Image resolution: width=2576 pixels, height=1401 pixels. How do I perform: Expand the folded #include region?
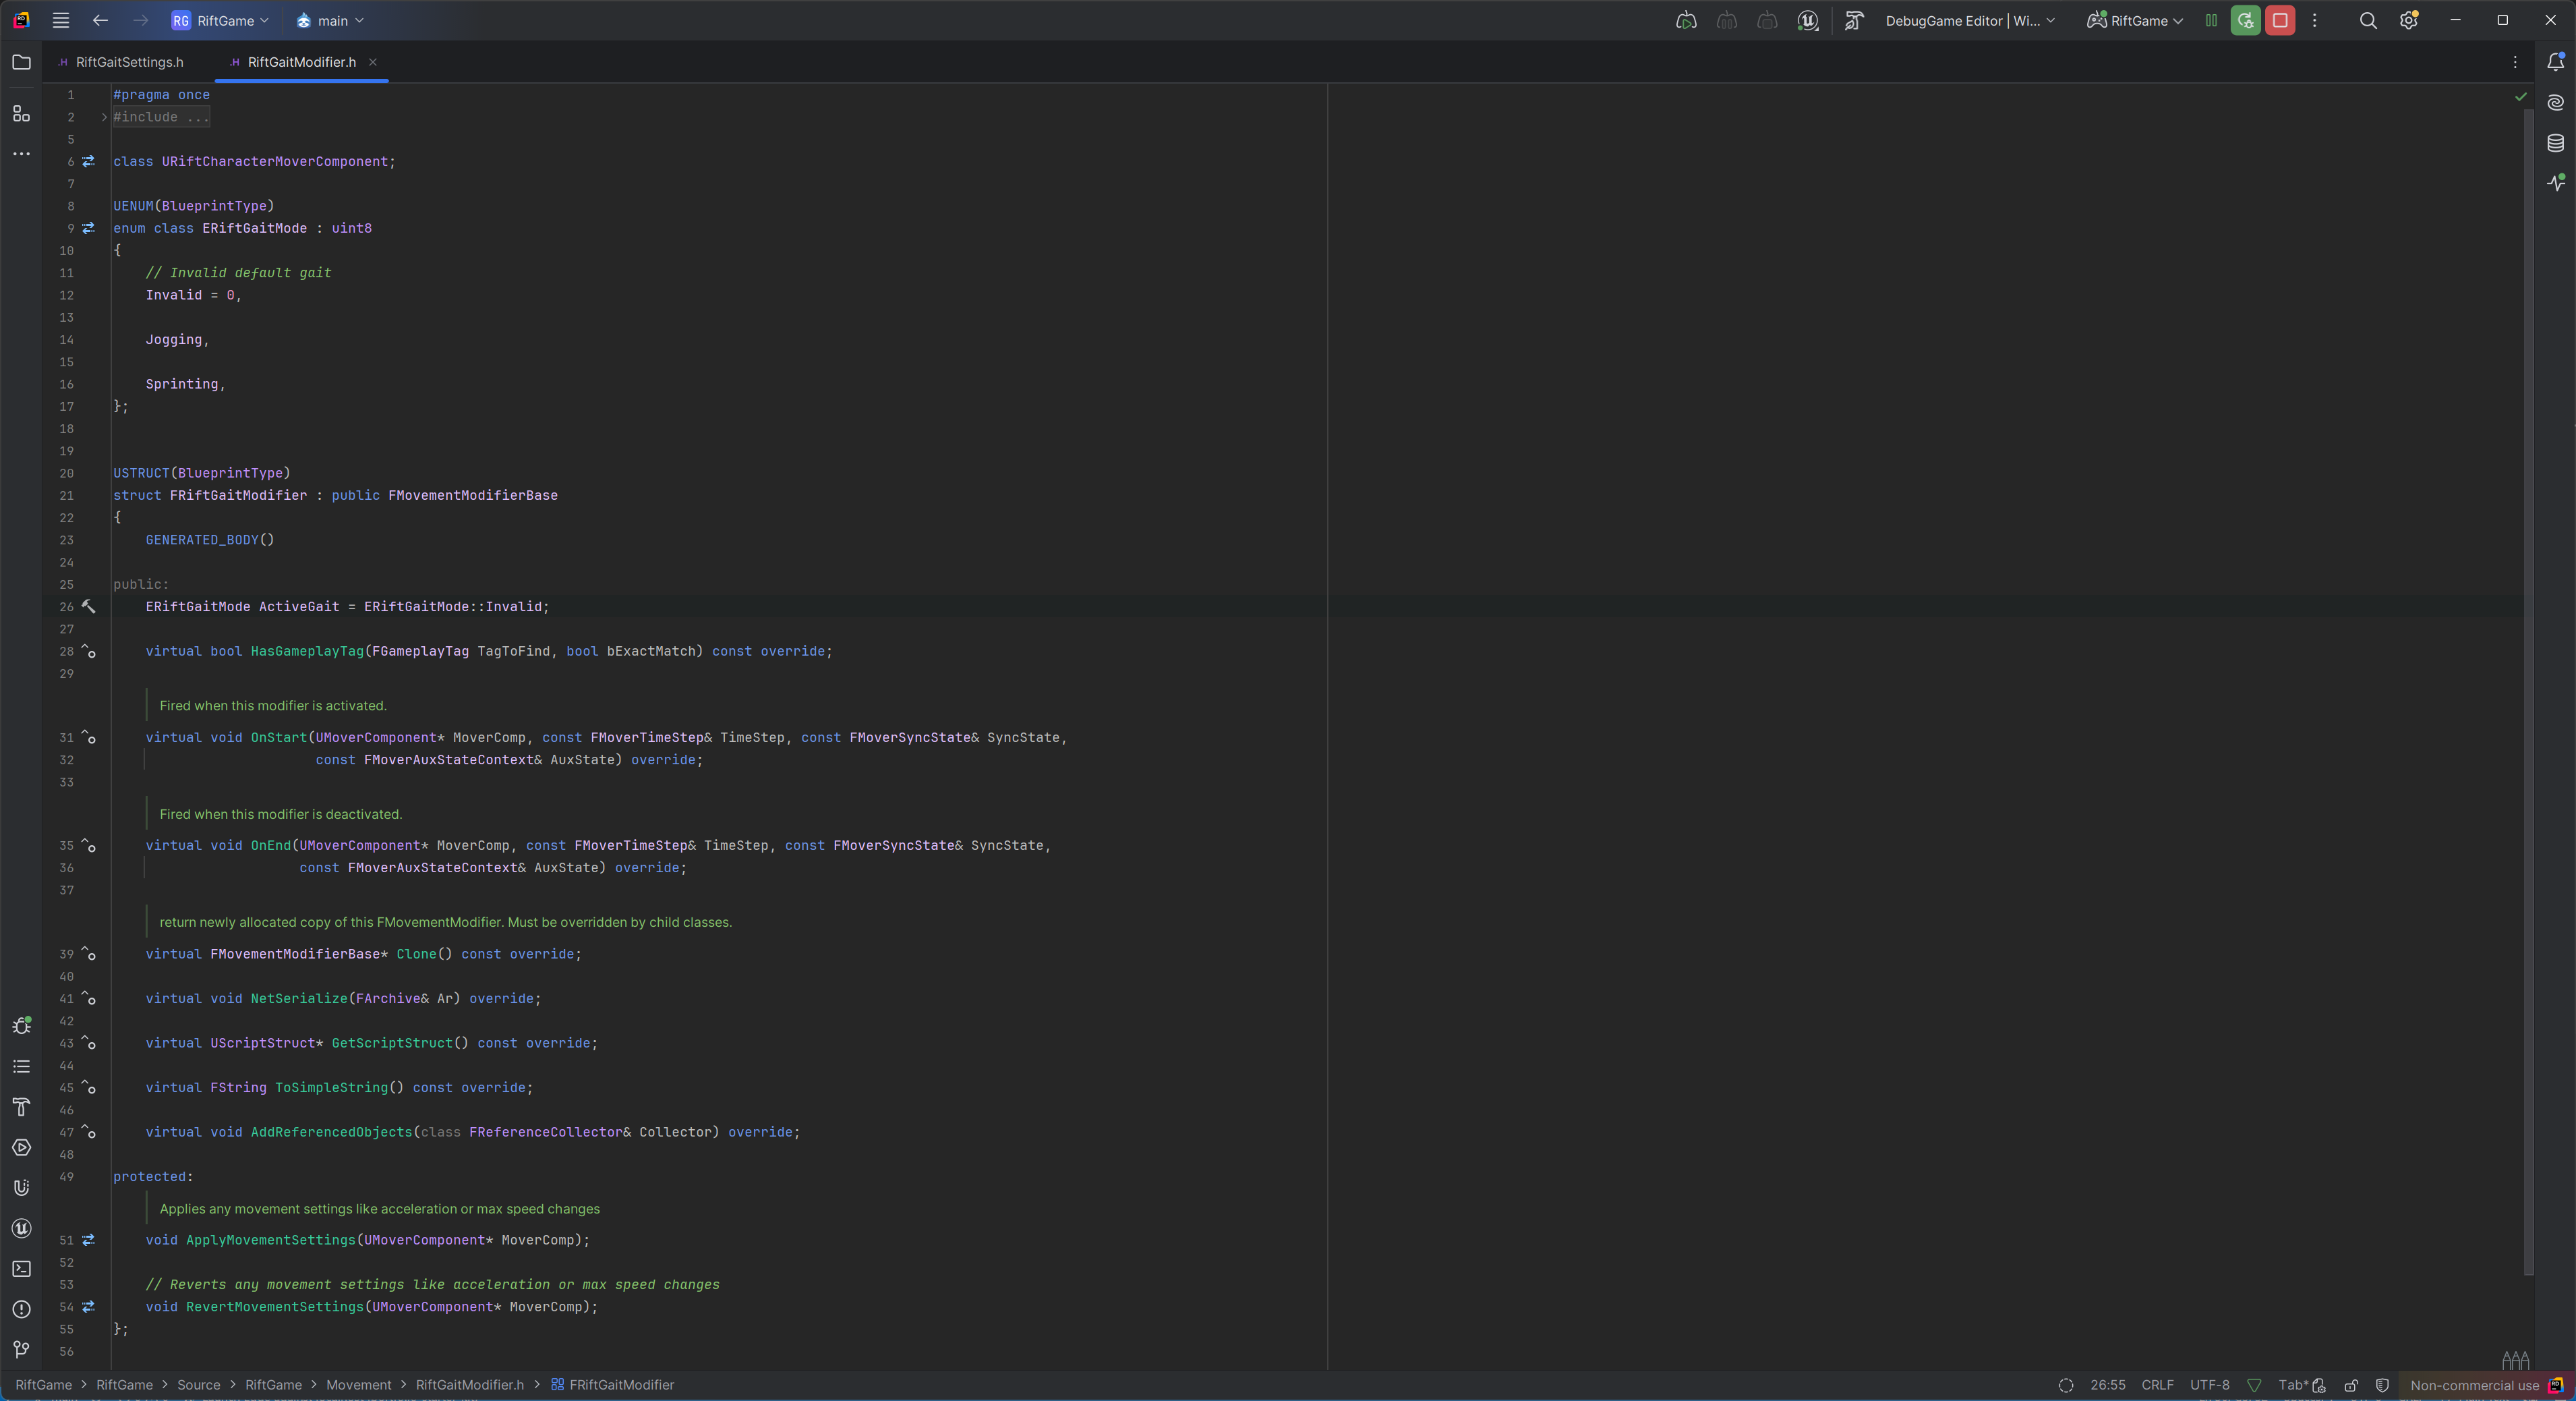(104, 117)
